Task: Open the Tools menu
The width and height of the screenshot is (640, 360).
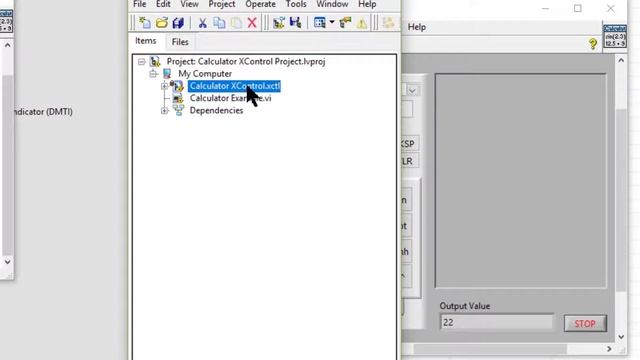Action: [x=296, y=4]
